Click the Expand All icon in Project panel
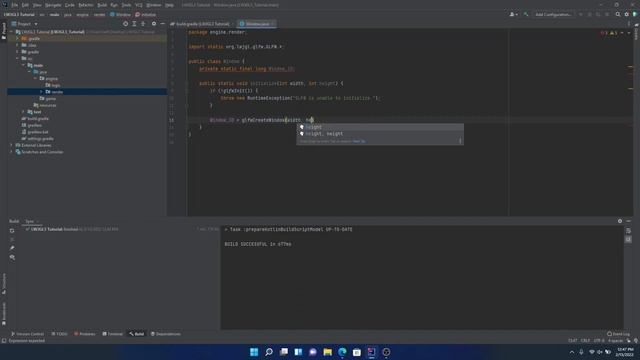 pyautogui.click(x=134, y=24)
